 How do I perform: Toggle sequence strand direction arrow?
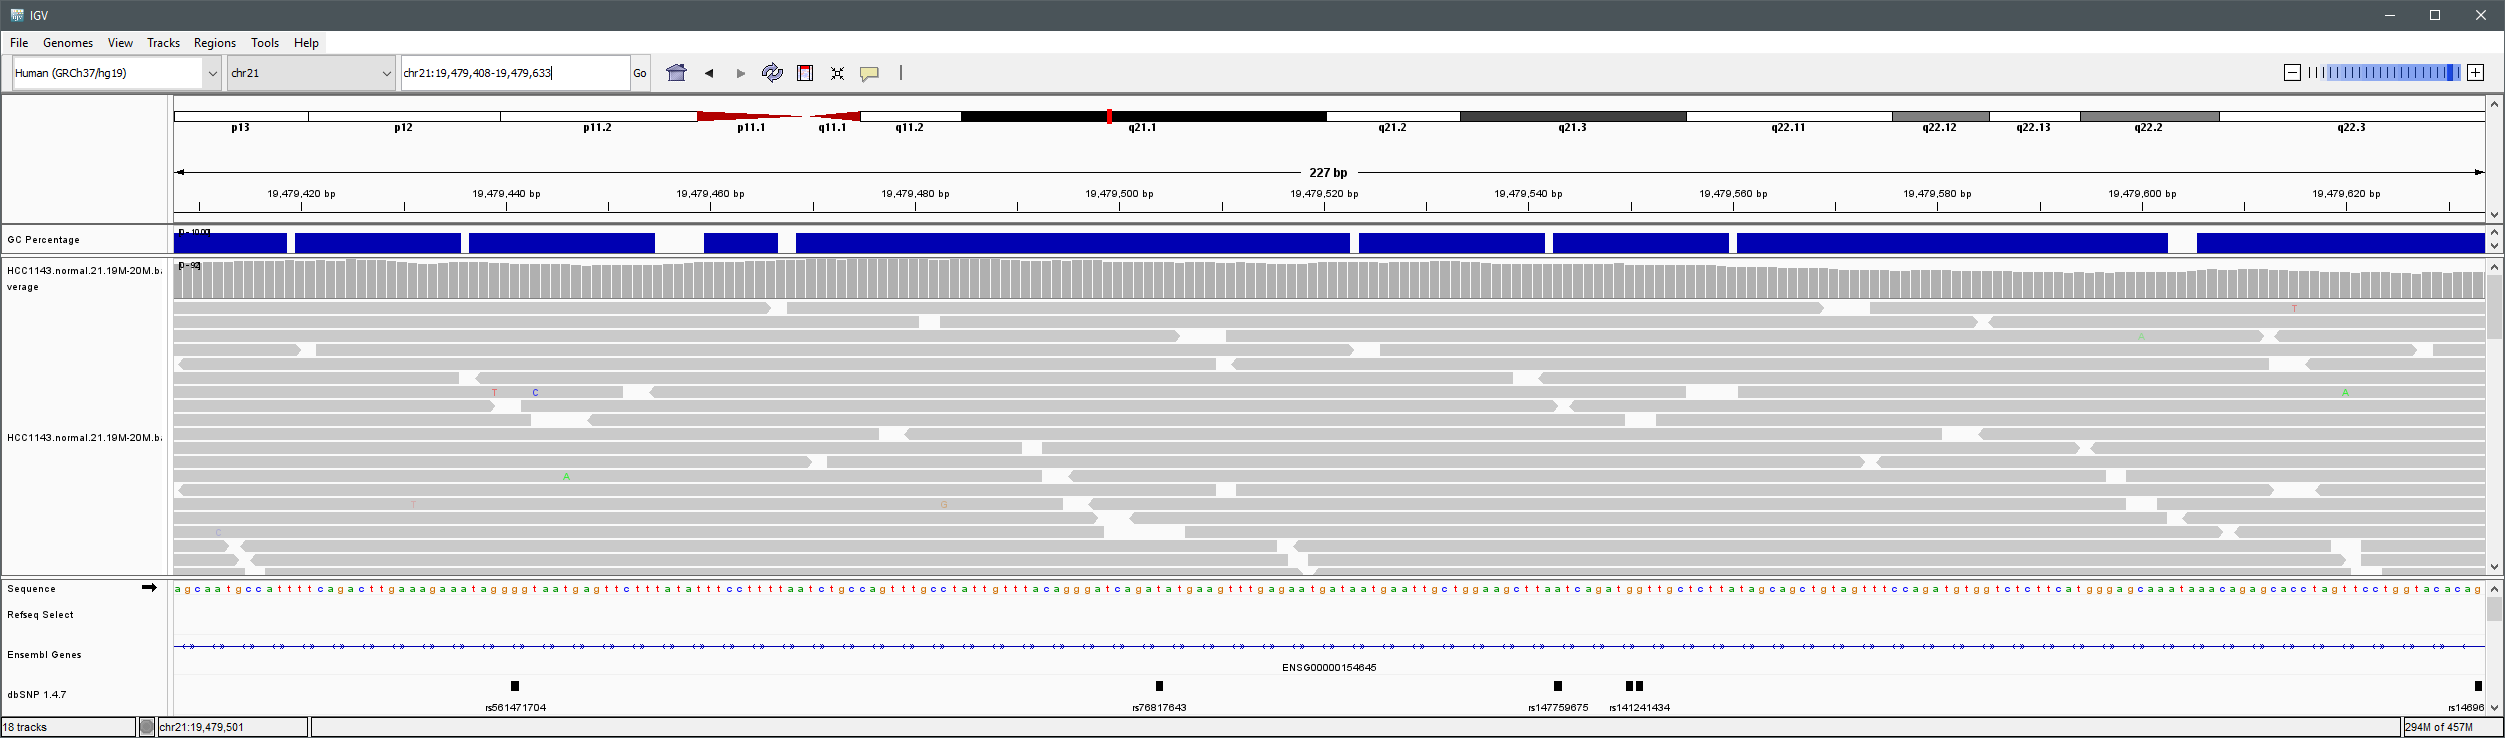point(149,588)
